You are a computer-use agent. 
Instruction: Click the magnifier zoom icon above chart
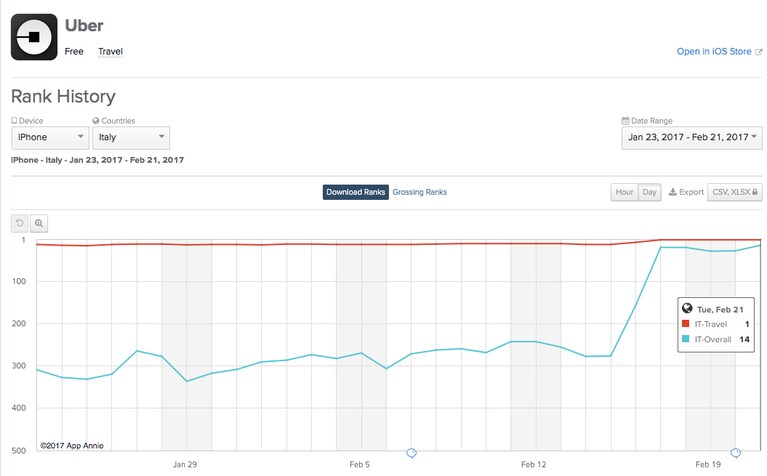[39, 224]
